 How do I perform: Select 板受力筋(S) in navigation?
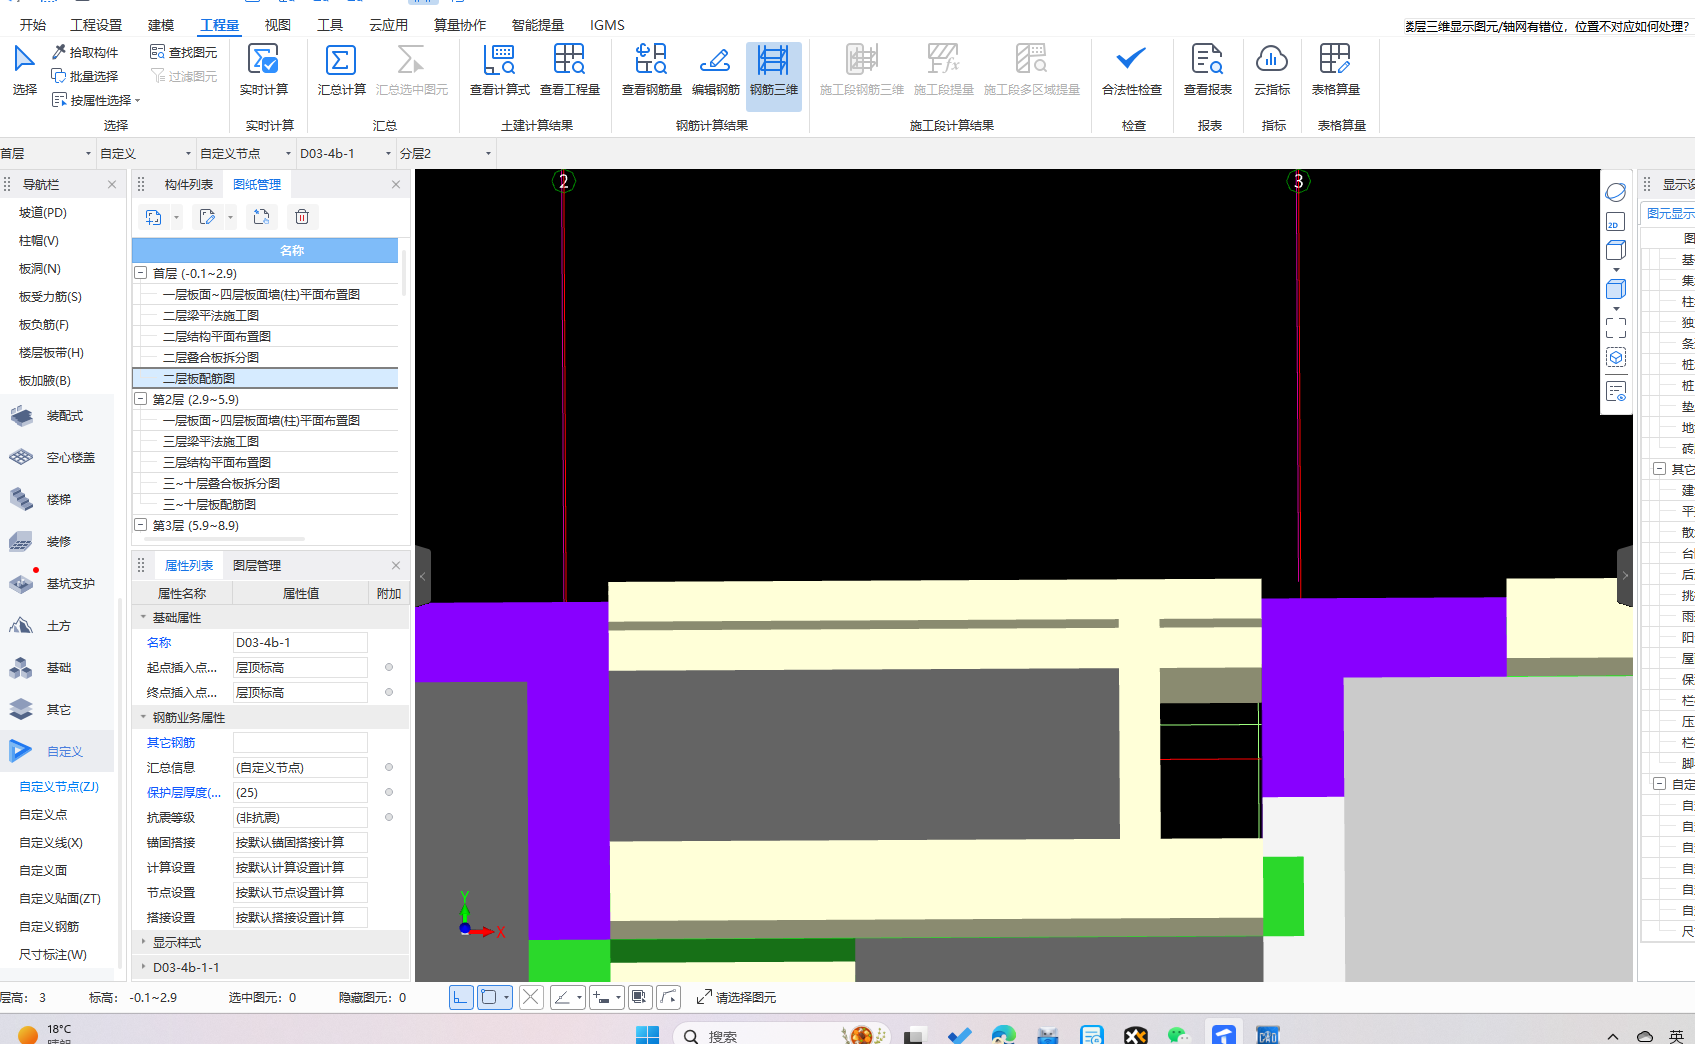50,296
